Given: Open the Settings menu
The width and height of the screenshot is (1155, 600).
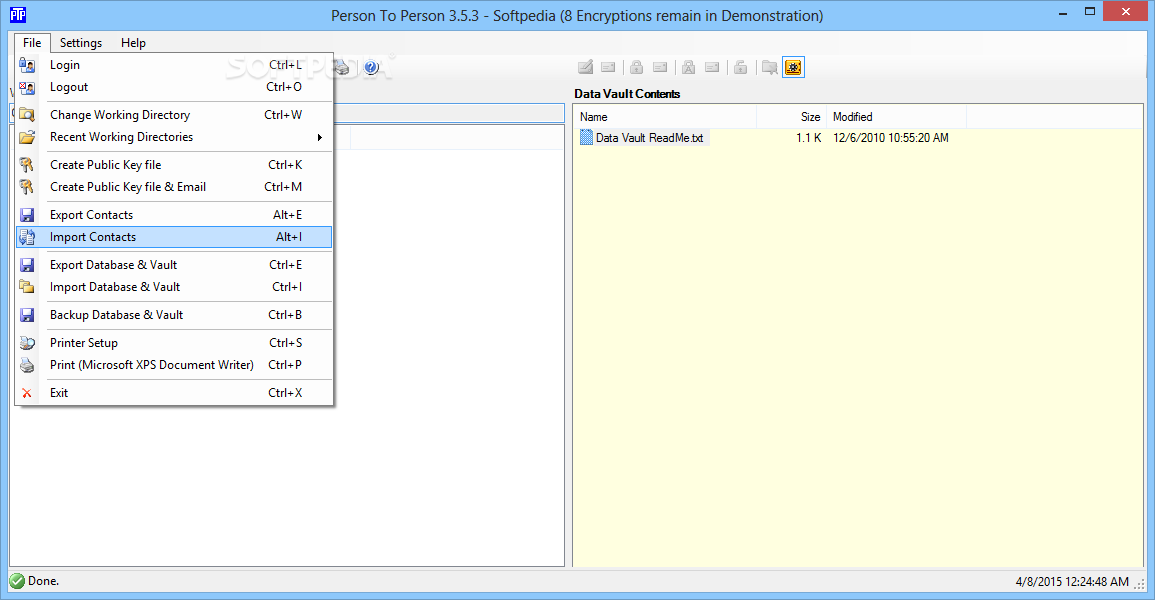Looking at the screenshot, I should (81, 43).
